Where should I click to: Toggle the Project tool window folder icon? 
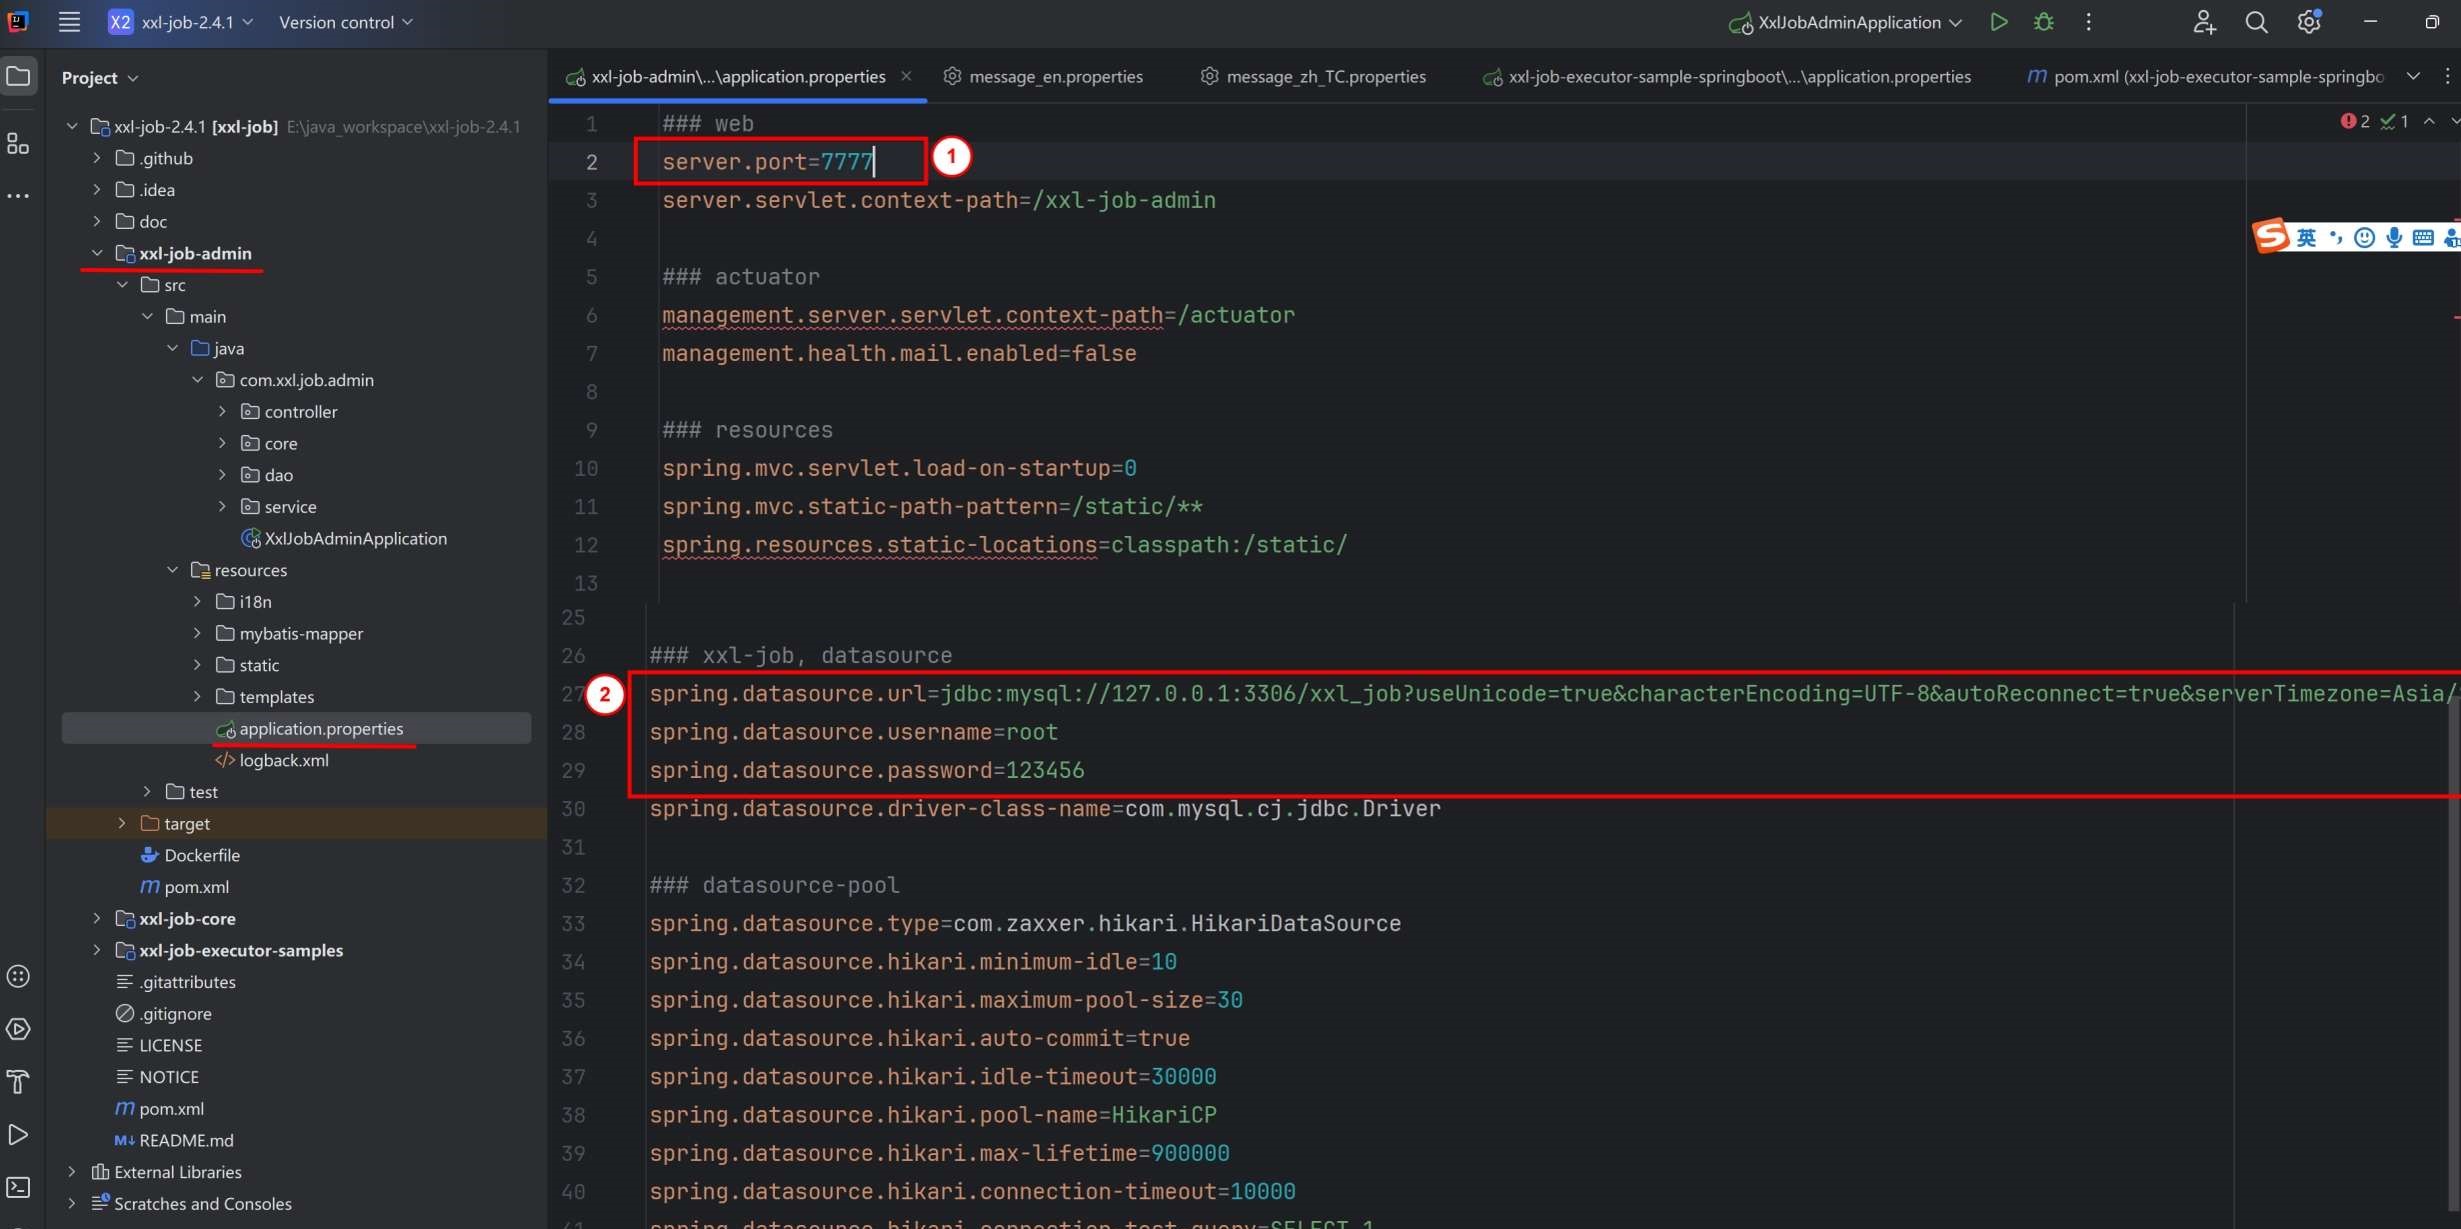coord(18,76)
